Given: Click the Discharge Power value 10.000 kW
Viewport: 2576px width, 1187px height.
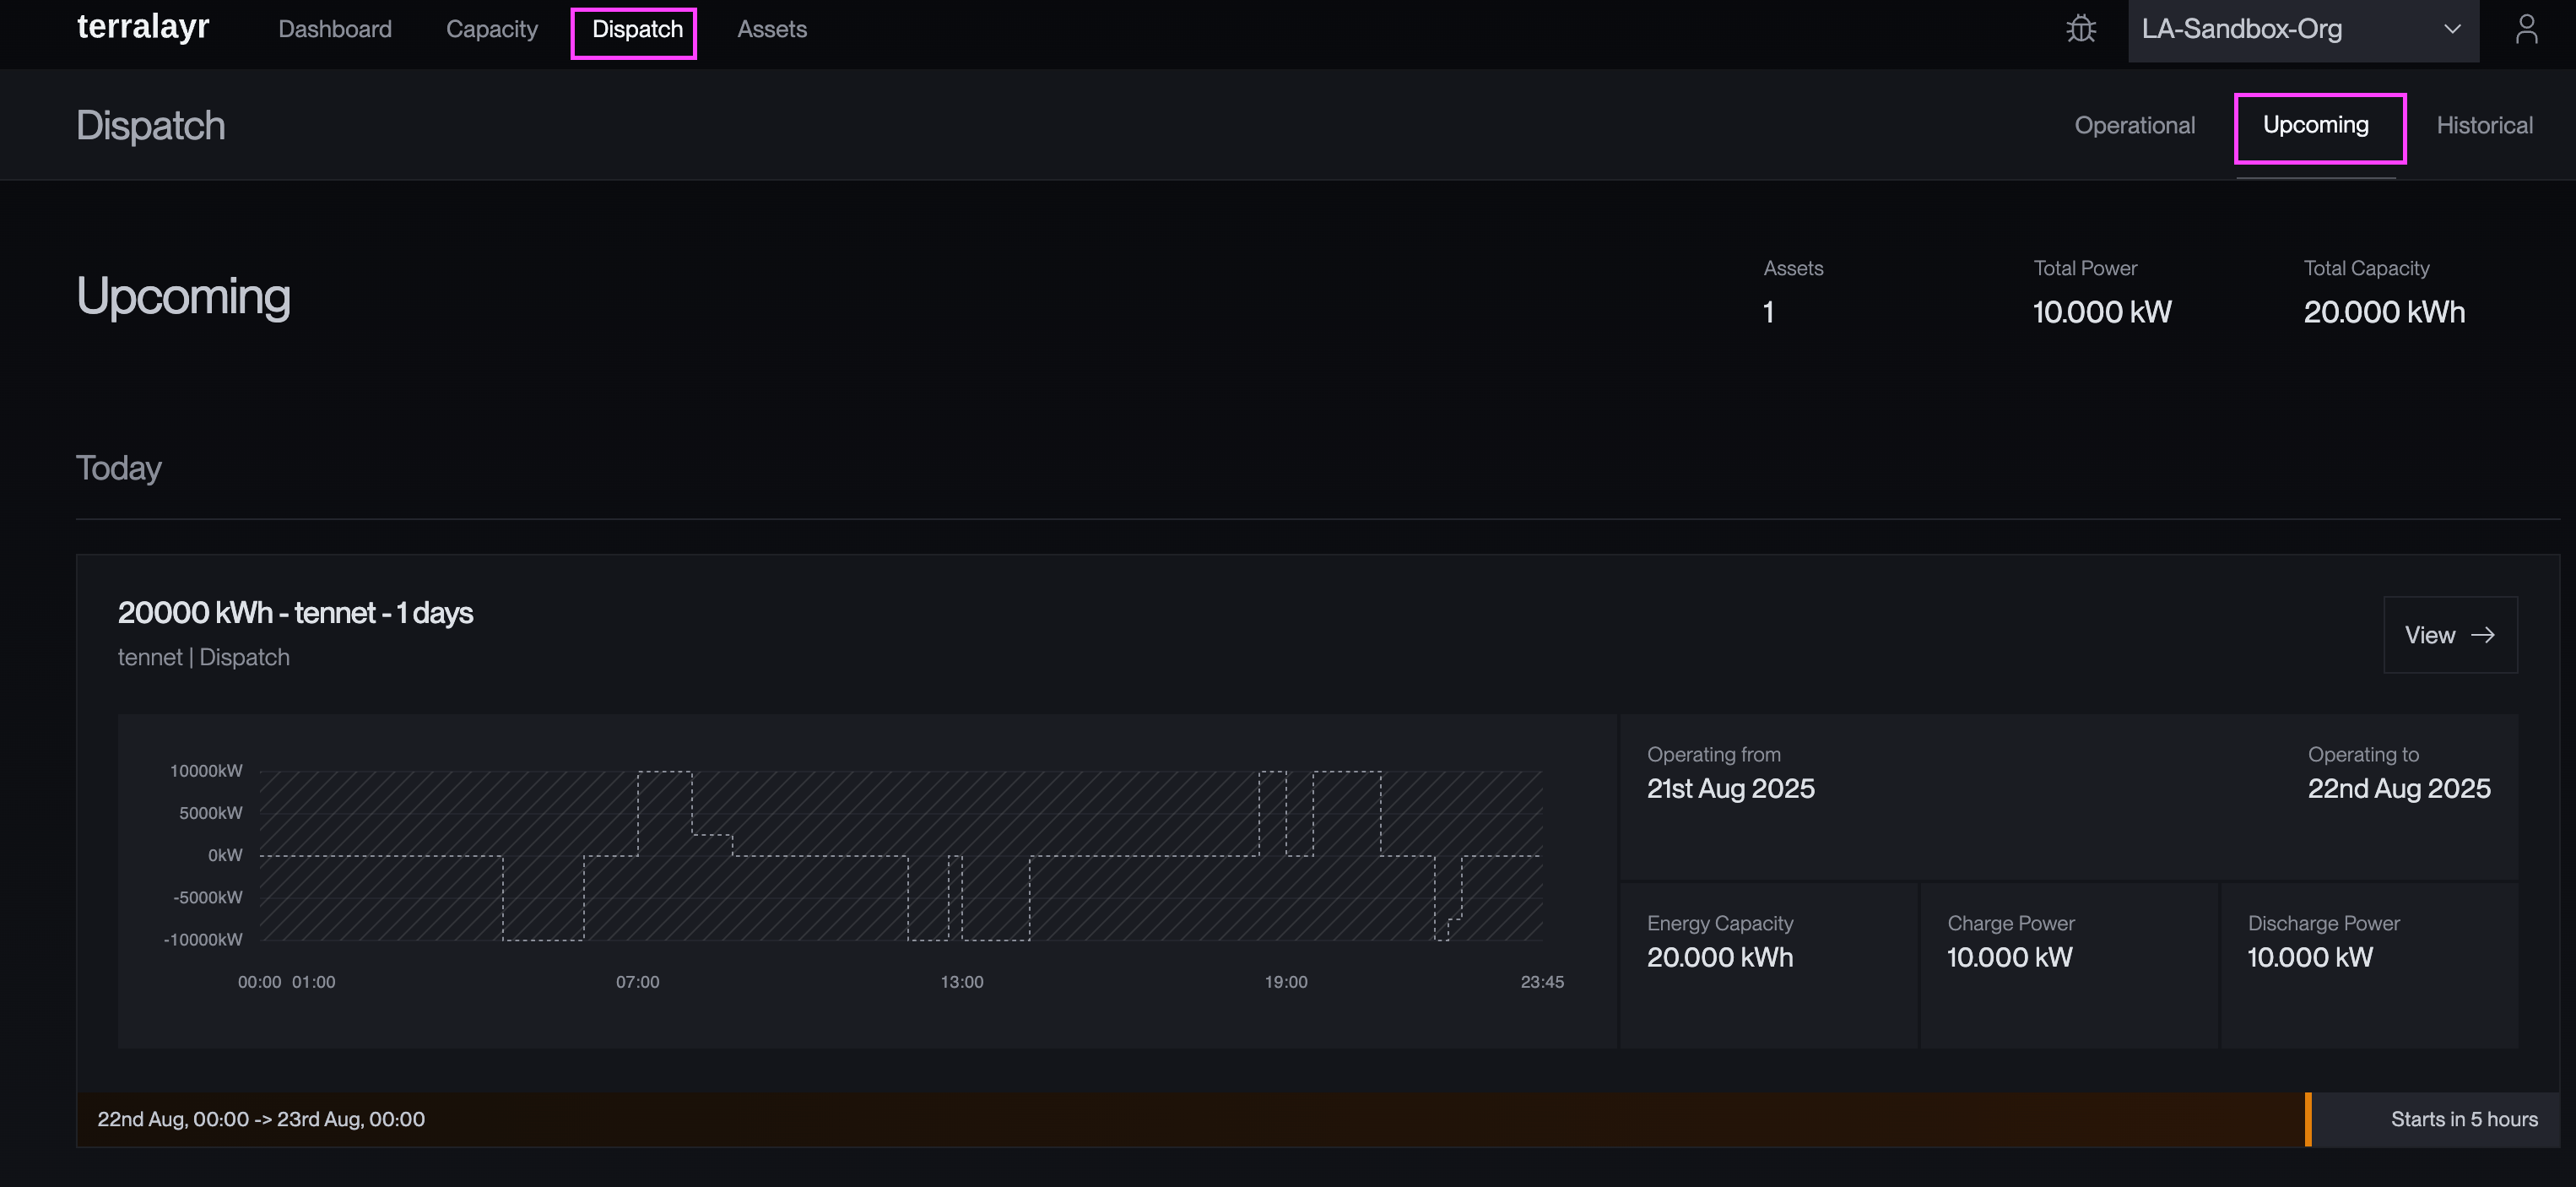Looking at the screenshot, I should click(2310, 957).
